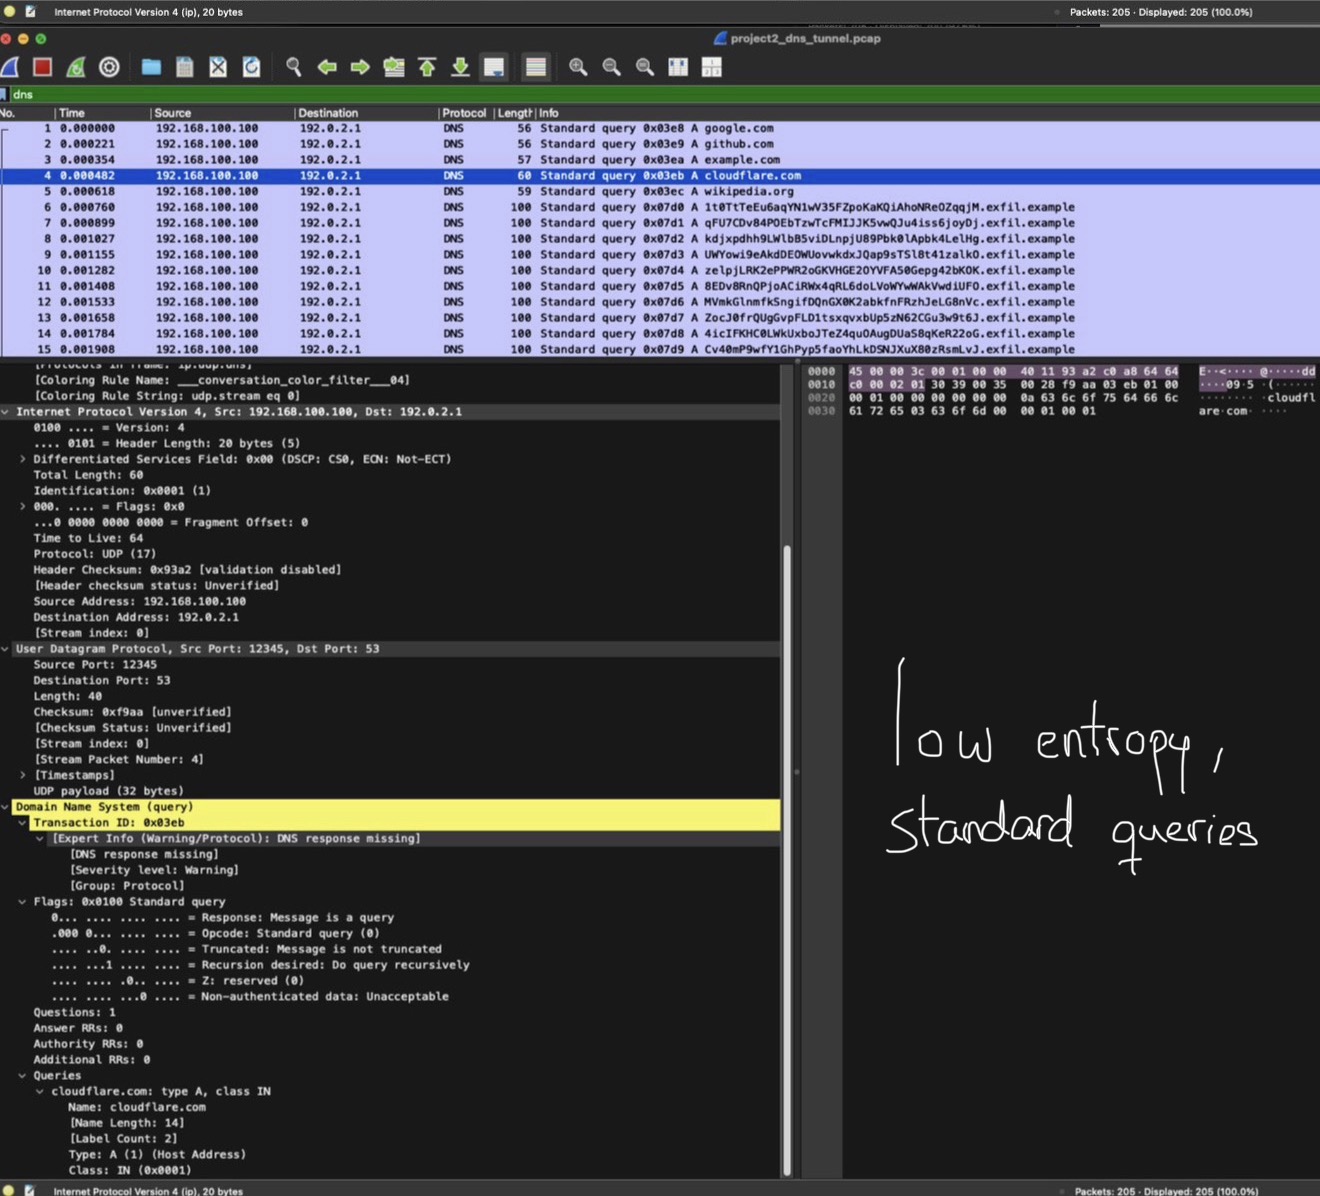
Task: Collapse the User Datagram Protocol section
Action: [6, 649]
